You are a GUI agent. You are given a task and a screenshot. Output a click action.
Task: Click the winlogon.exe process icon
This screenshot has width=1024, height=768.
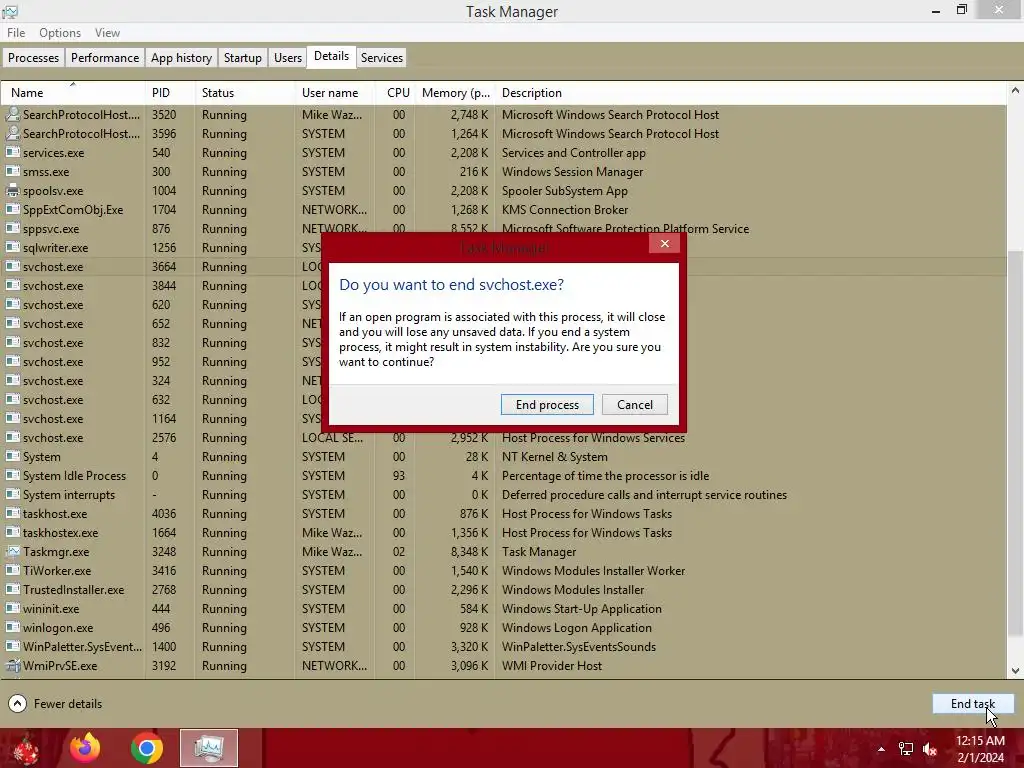[12, 628]
